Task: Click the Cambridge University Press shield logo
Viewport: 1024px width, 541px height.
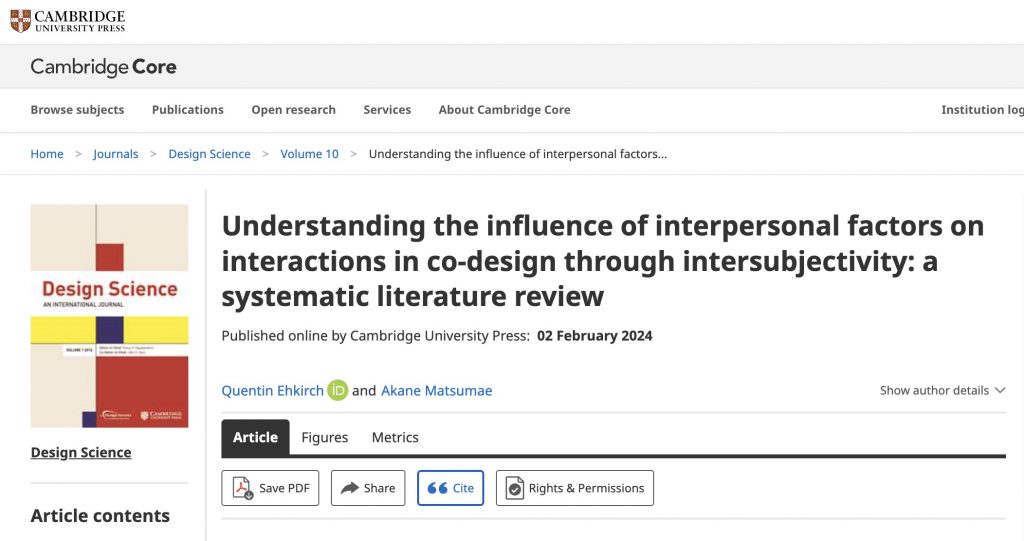Action: coord(20,21)
